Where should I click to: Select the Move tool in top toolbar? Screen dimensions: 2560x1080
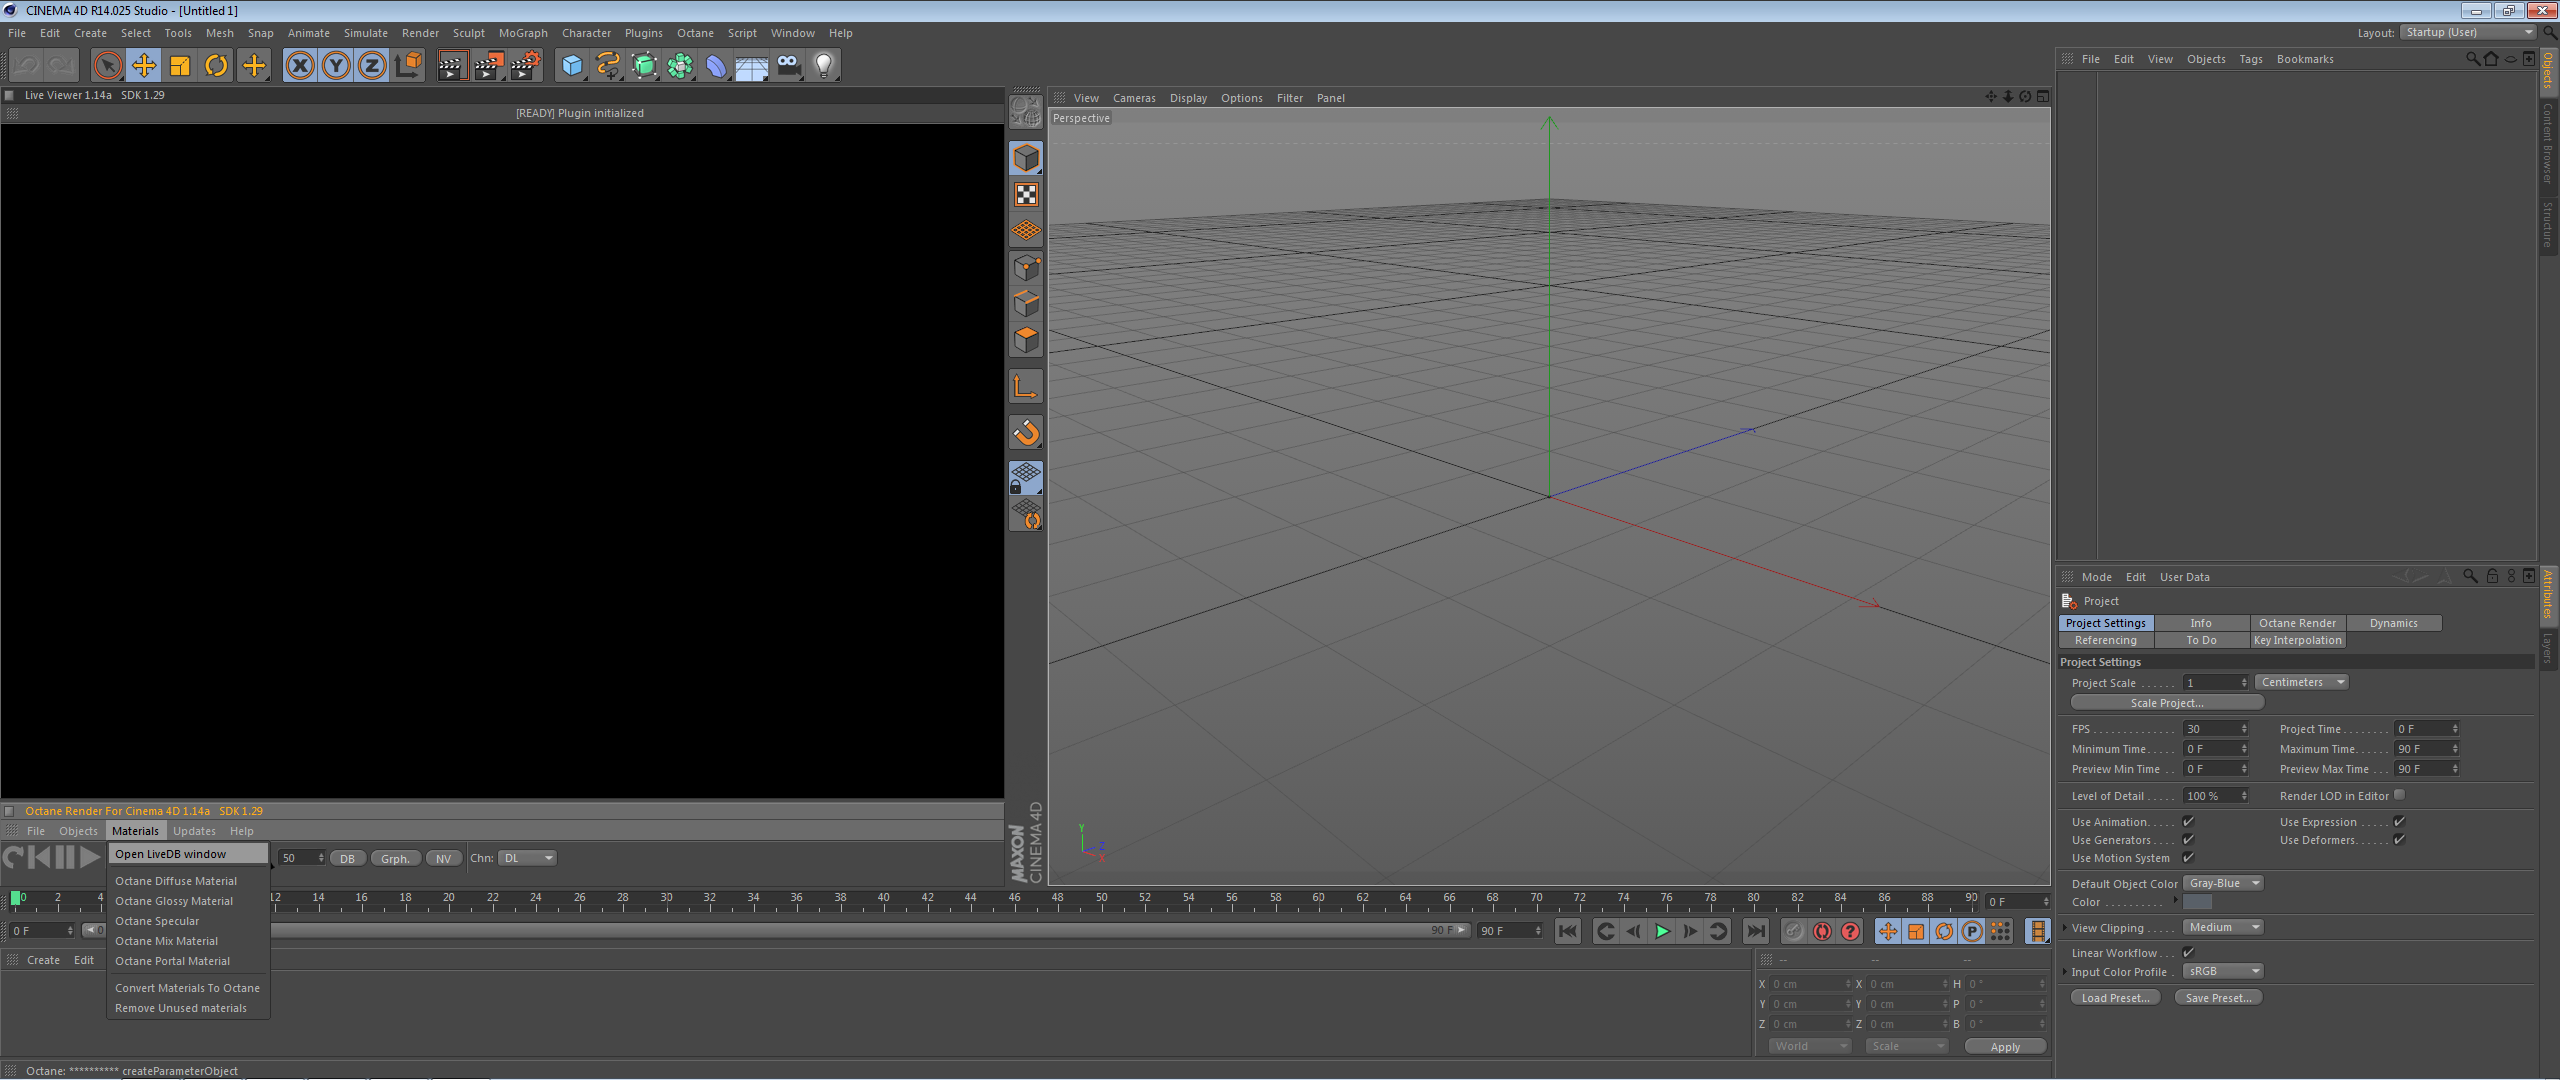tap(144, 66)
